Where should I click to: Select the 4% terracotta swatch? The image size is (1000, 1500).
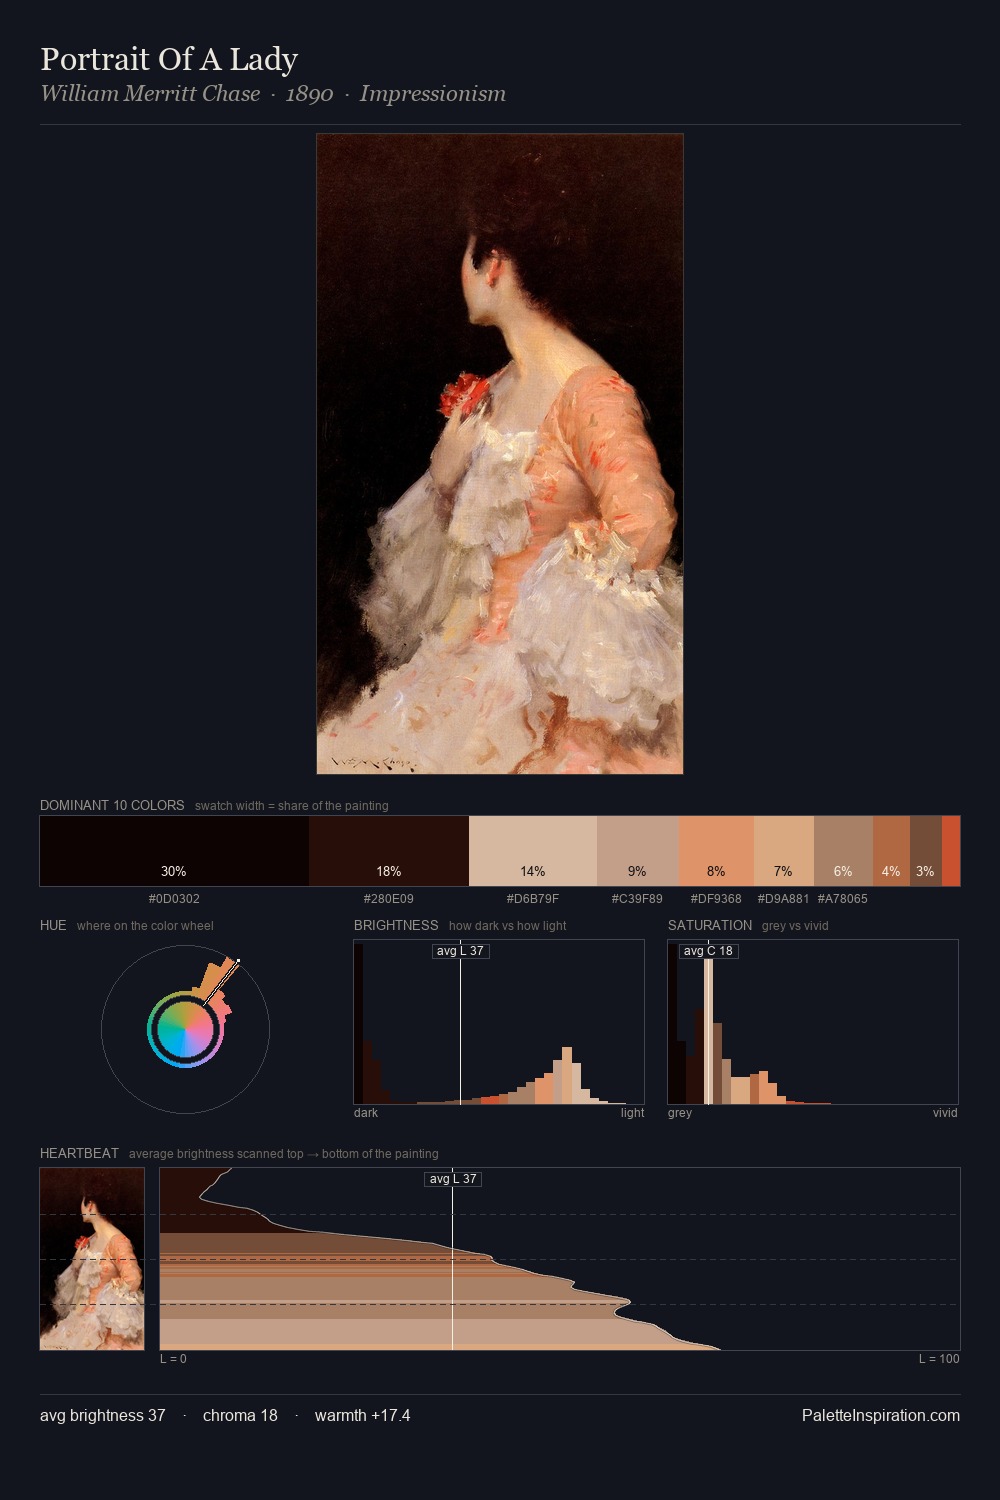(891, 851)
